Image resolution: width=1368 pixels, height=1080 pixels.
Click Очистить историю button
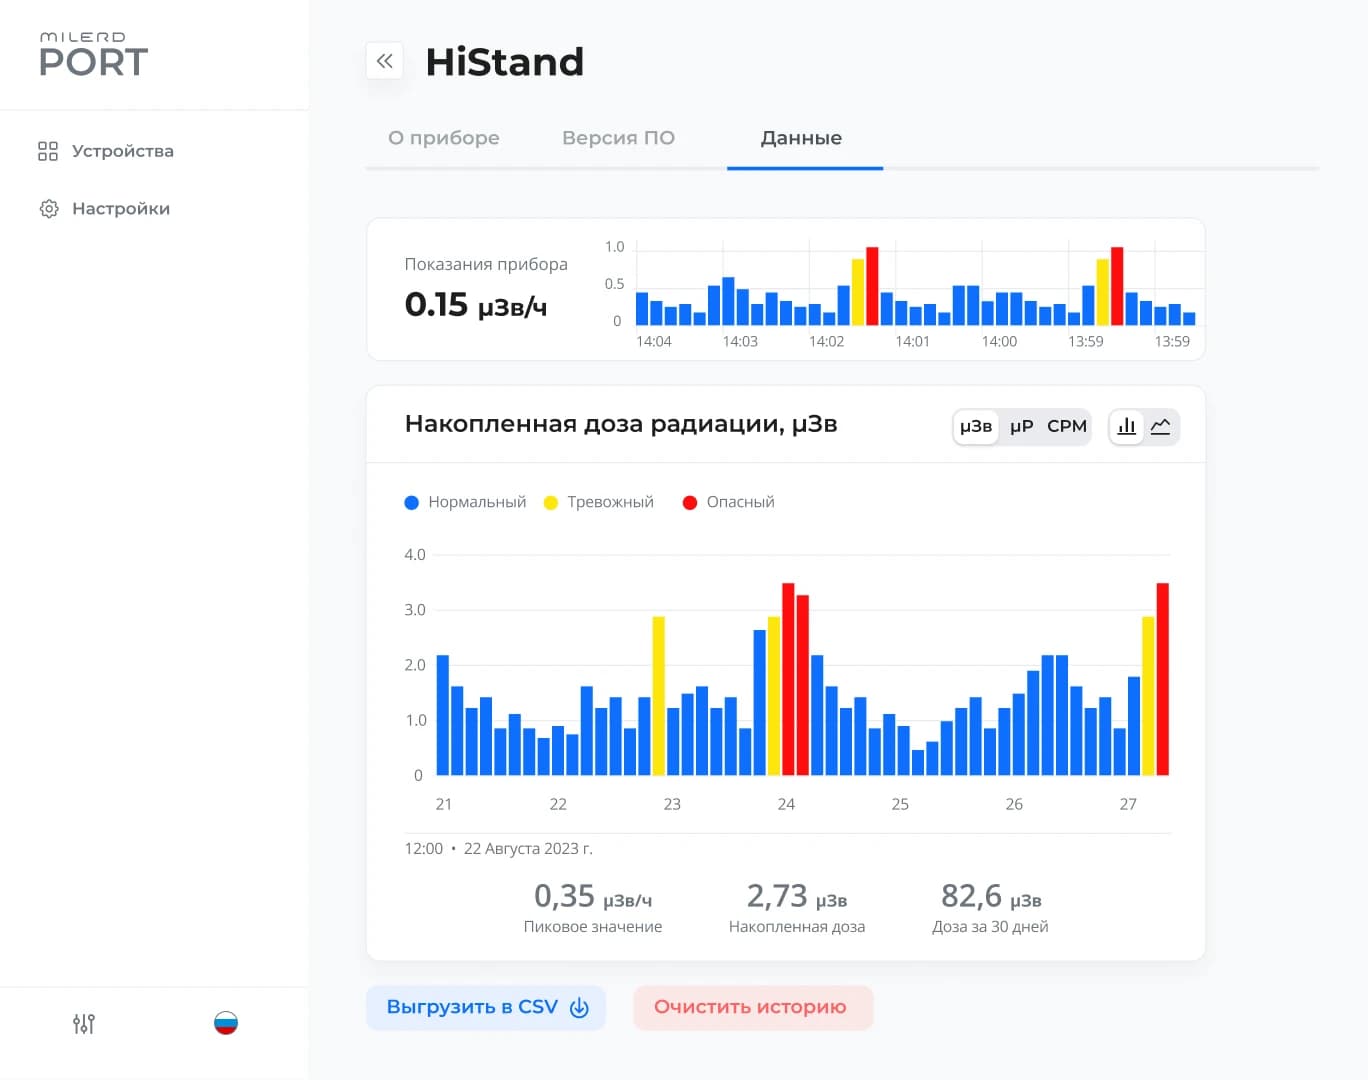(753, 1008)
